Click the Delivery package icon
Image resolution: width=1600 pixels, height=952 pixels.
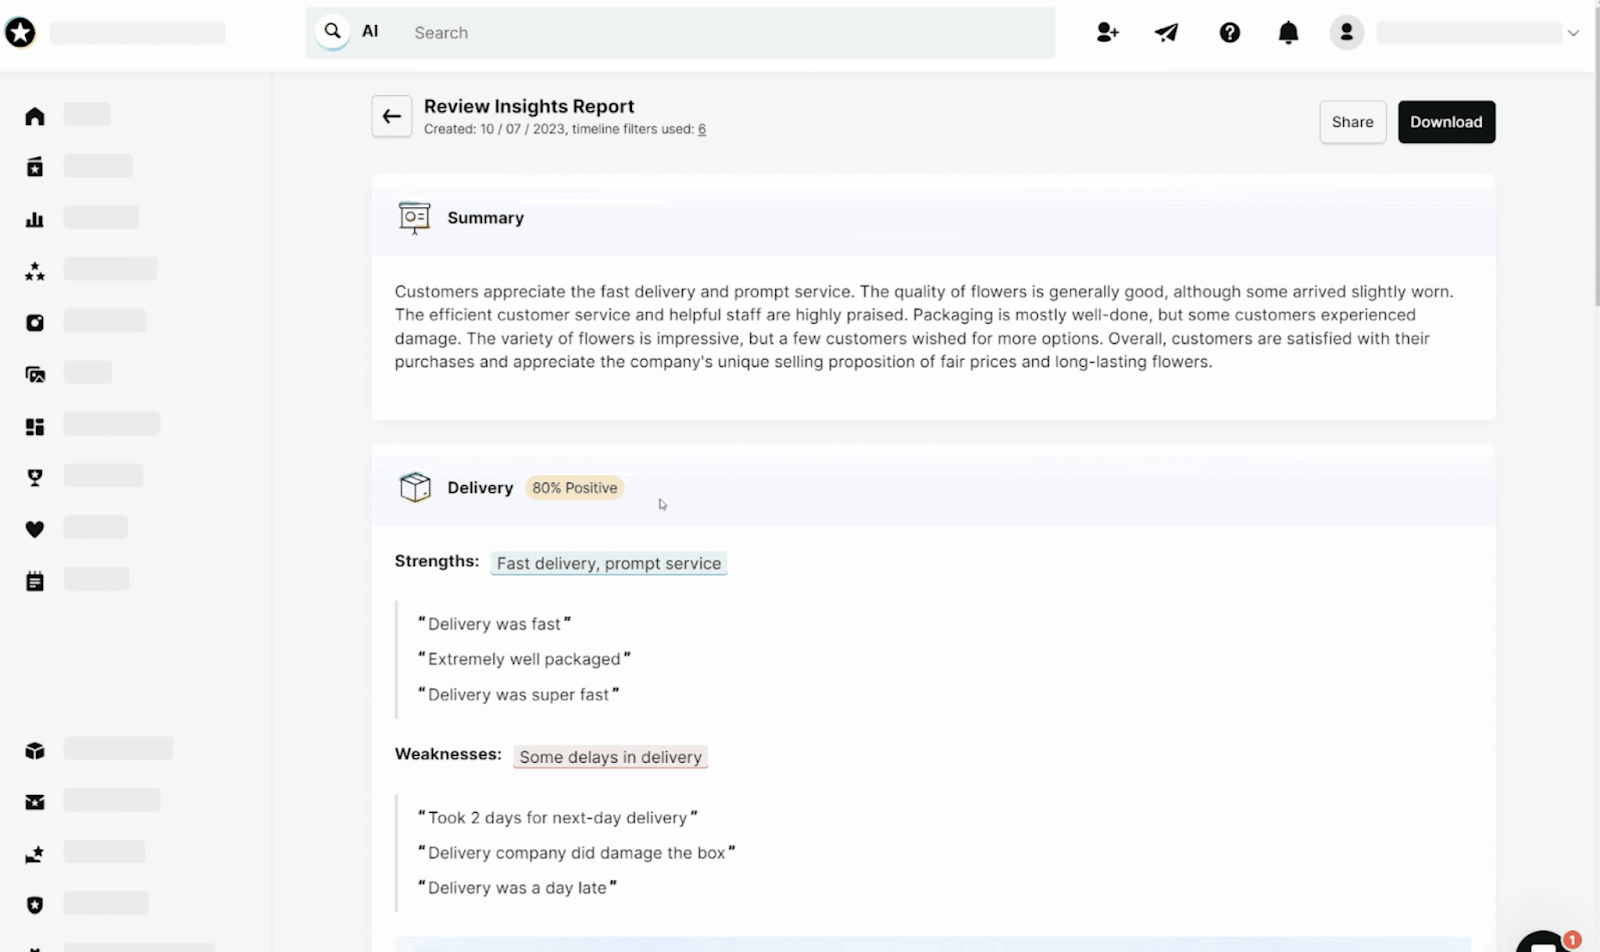click(415, 487)
